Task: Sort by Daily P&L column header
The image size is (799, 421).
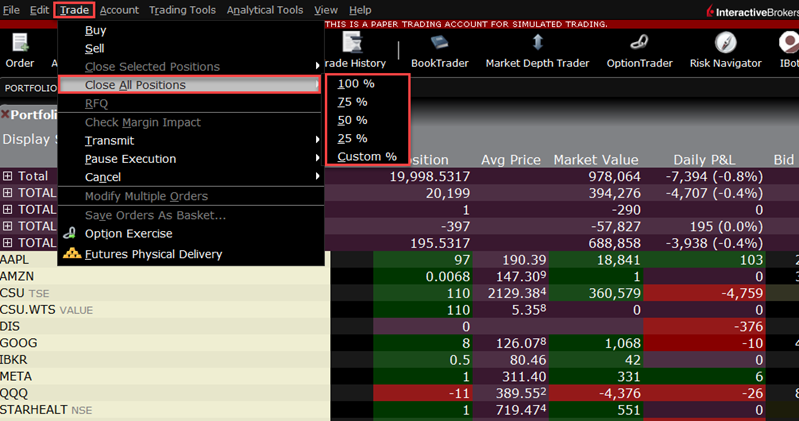Action: pos(704,160)
